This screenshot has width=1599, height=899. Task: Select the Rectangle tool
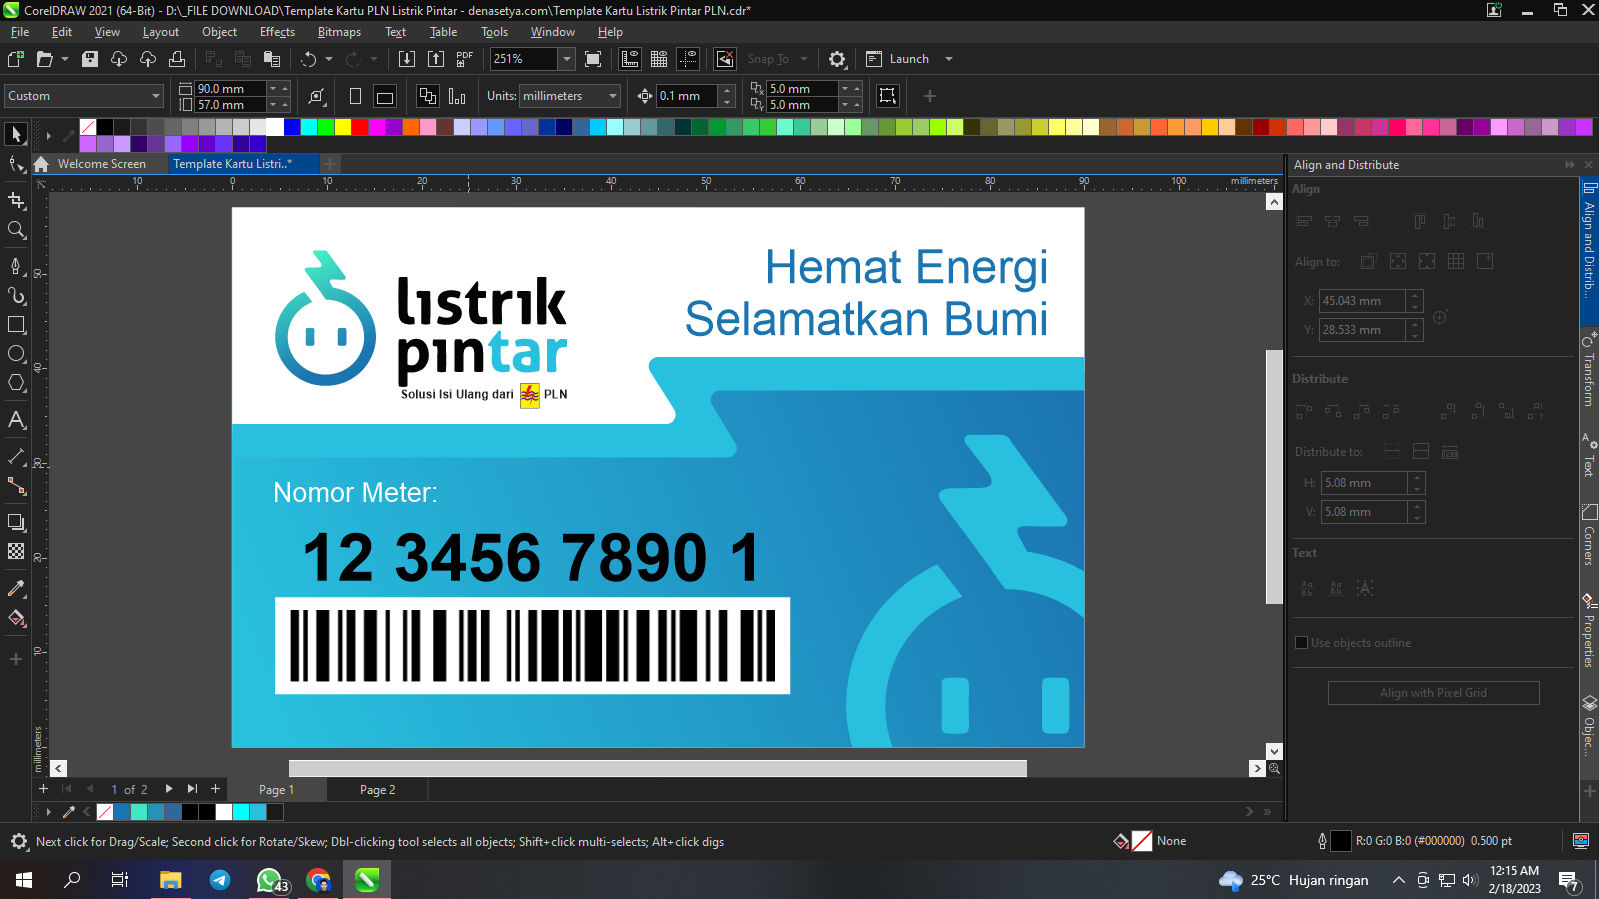coord(16,325)
